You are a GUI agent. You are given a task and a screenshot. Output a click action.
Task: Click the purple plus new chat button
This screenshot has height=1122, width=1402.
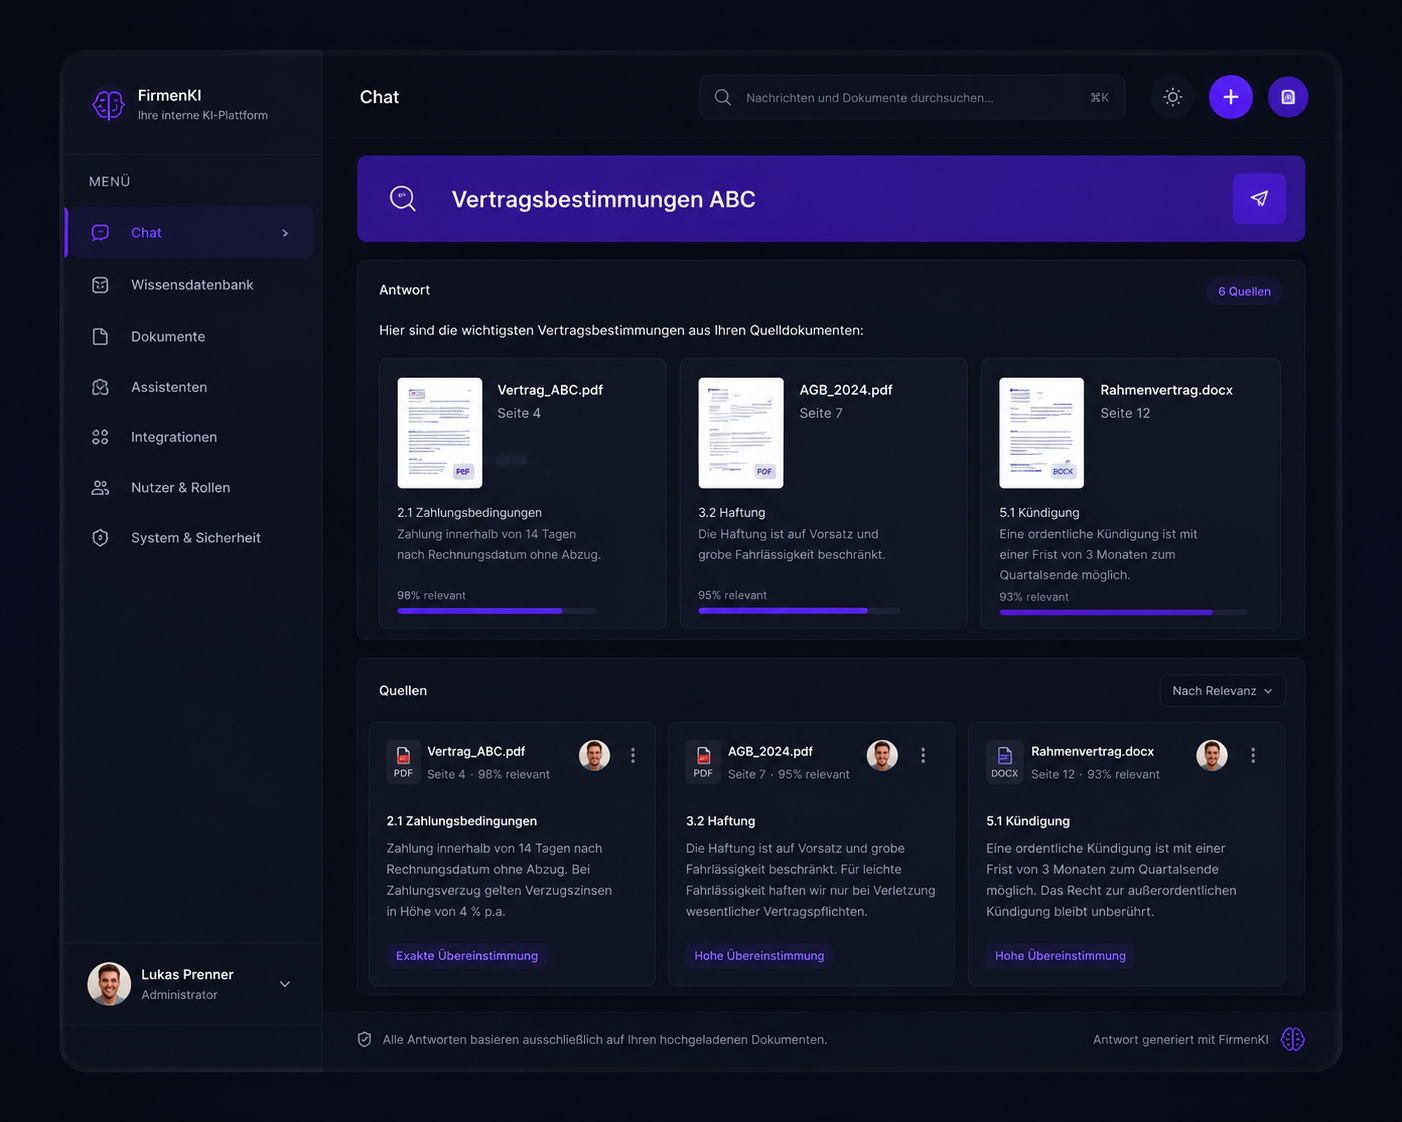[1230, 97]
